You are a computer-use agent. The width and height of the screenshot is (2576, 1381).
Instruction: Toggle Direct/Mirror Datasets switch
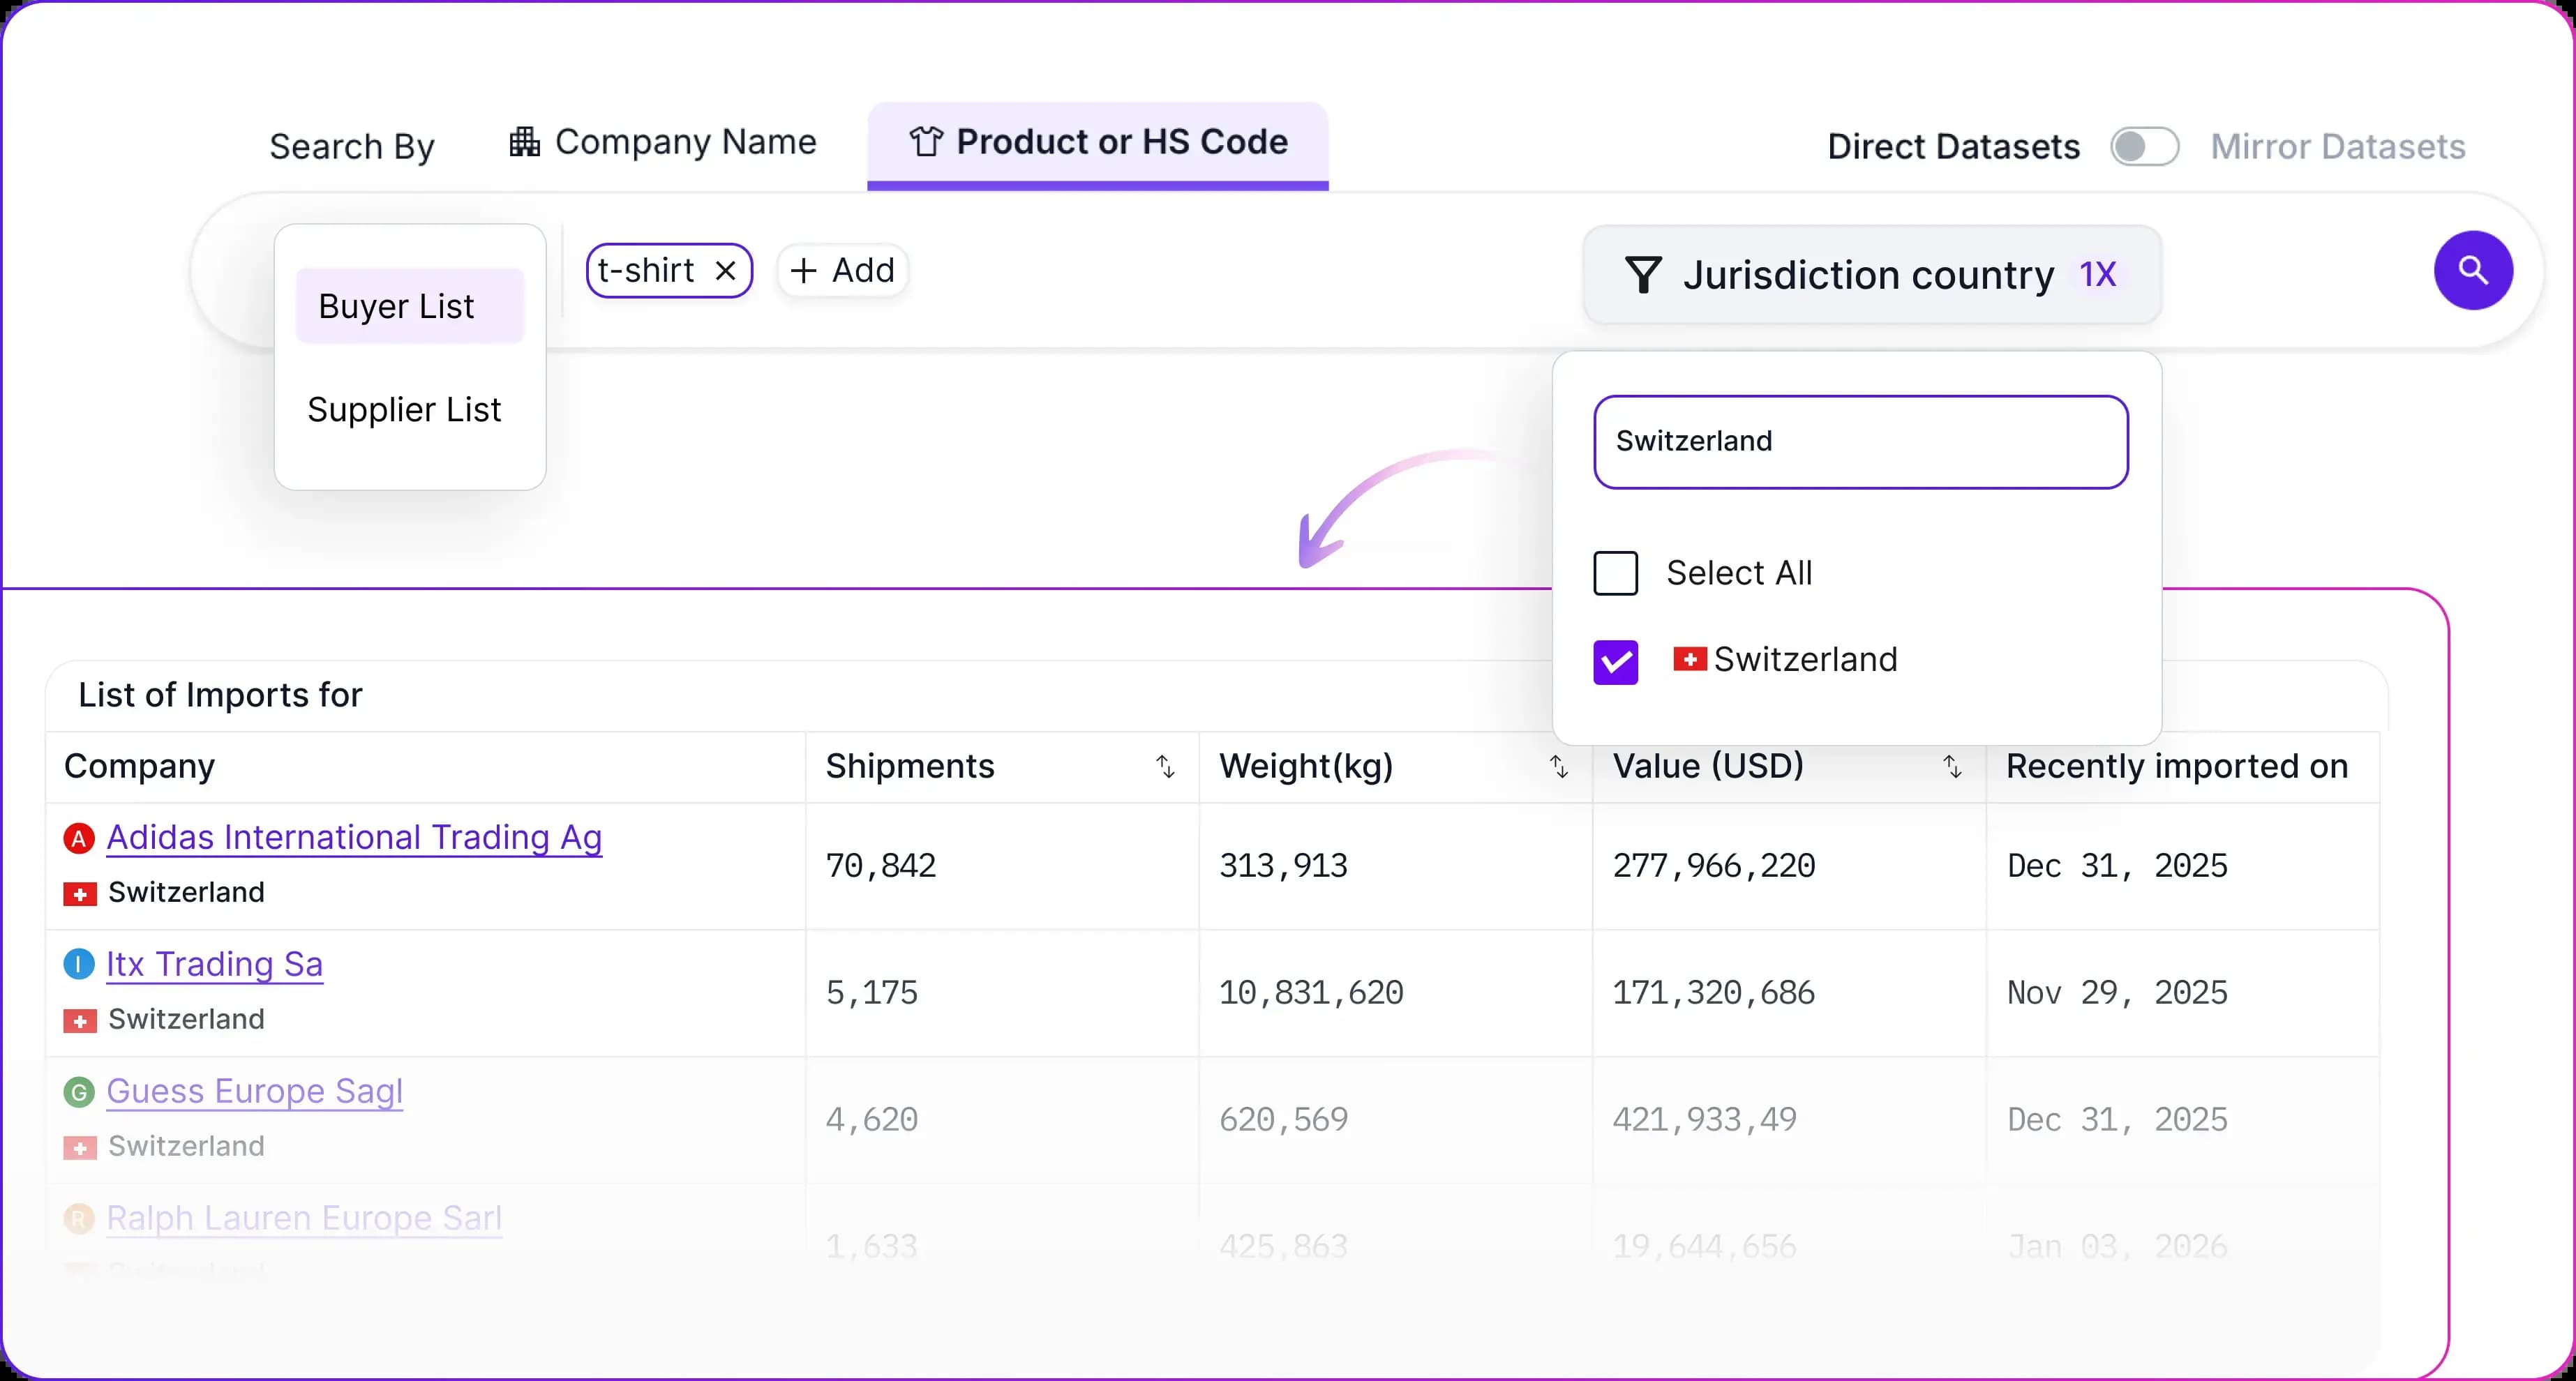pyautogui.click(x=2144, y=147)
